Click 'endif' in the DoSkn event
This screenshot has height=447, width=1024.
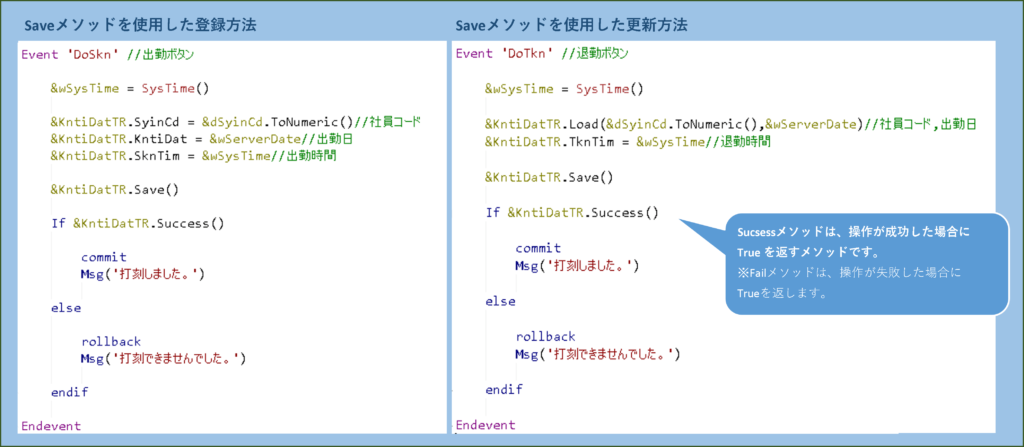pos(69,392)
